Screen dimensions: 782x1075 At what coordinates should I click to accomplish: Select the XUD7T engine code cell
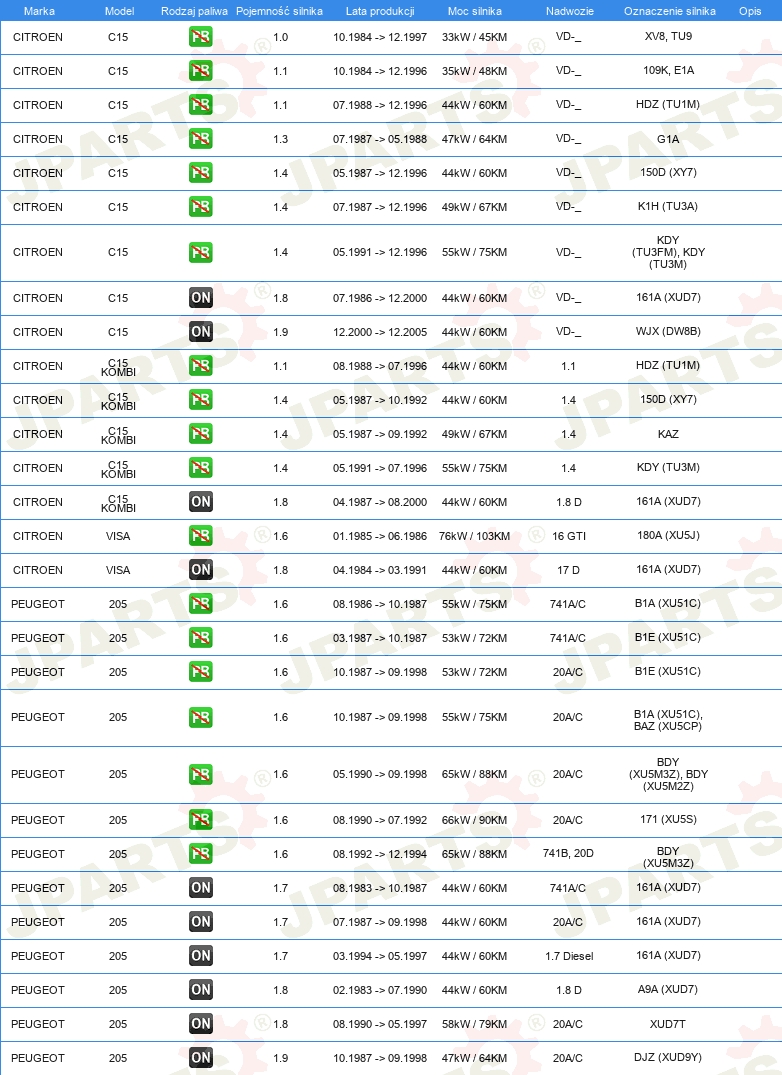pos(668,1024)
